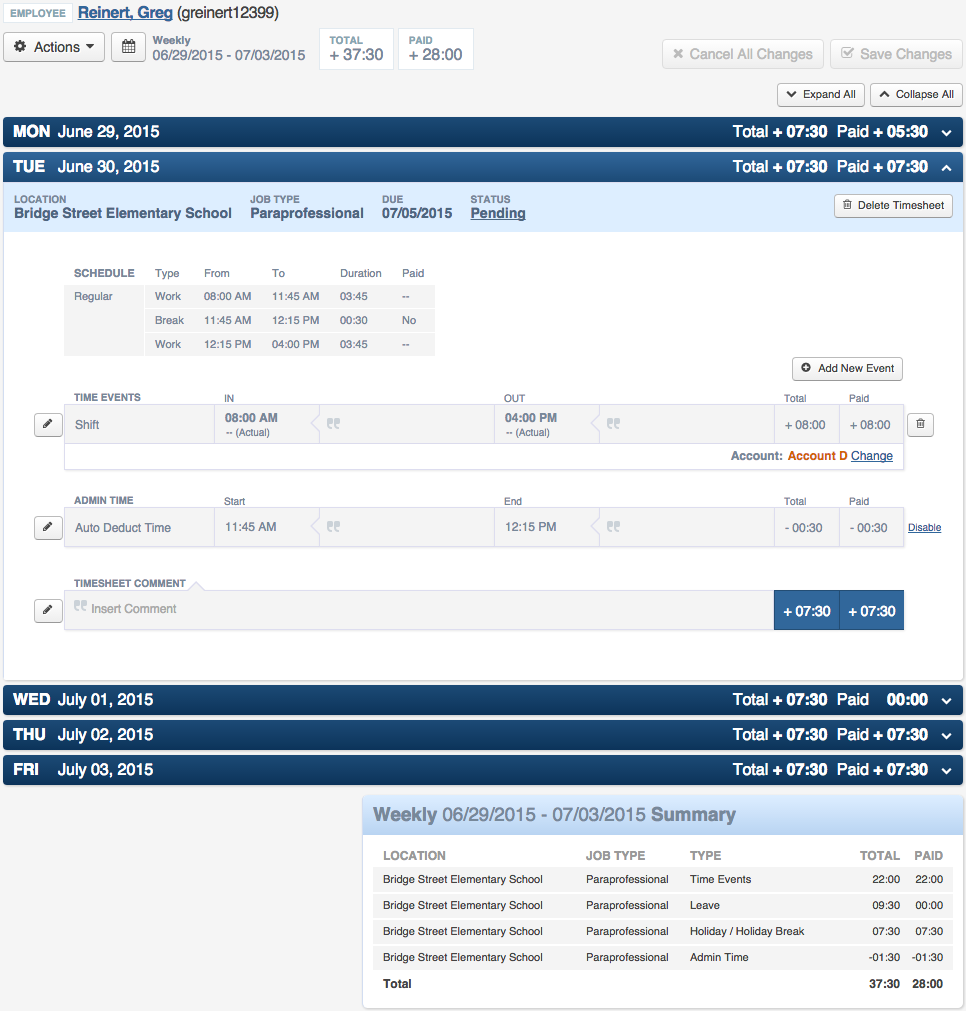Image resolution: width=966 pixels, height=1011 pixels.
Task: Disable the Auto Deduct Time entry
Action: [924, 528]
